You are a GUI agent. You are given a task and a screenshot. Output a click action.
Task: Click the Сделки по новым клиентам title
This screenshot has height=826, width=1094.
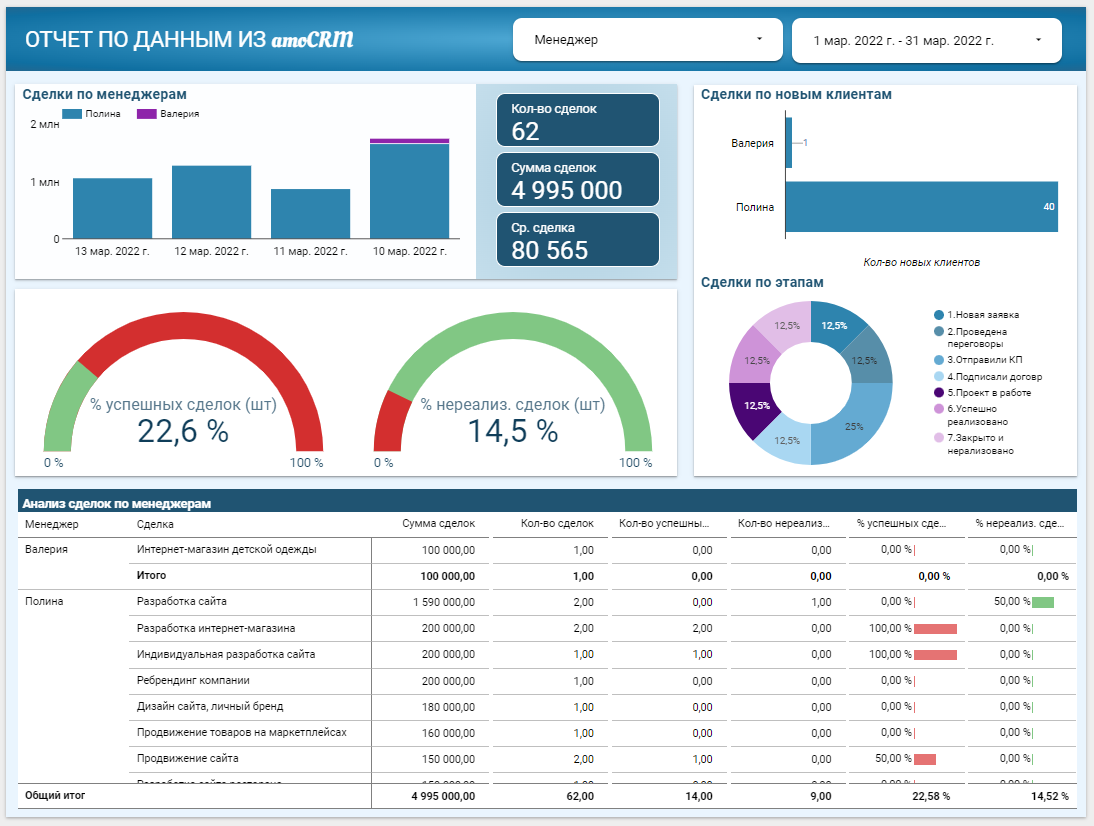(x=796, y=94)
